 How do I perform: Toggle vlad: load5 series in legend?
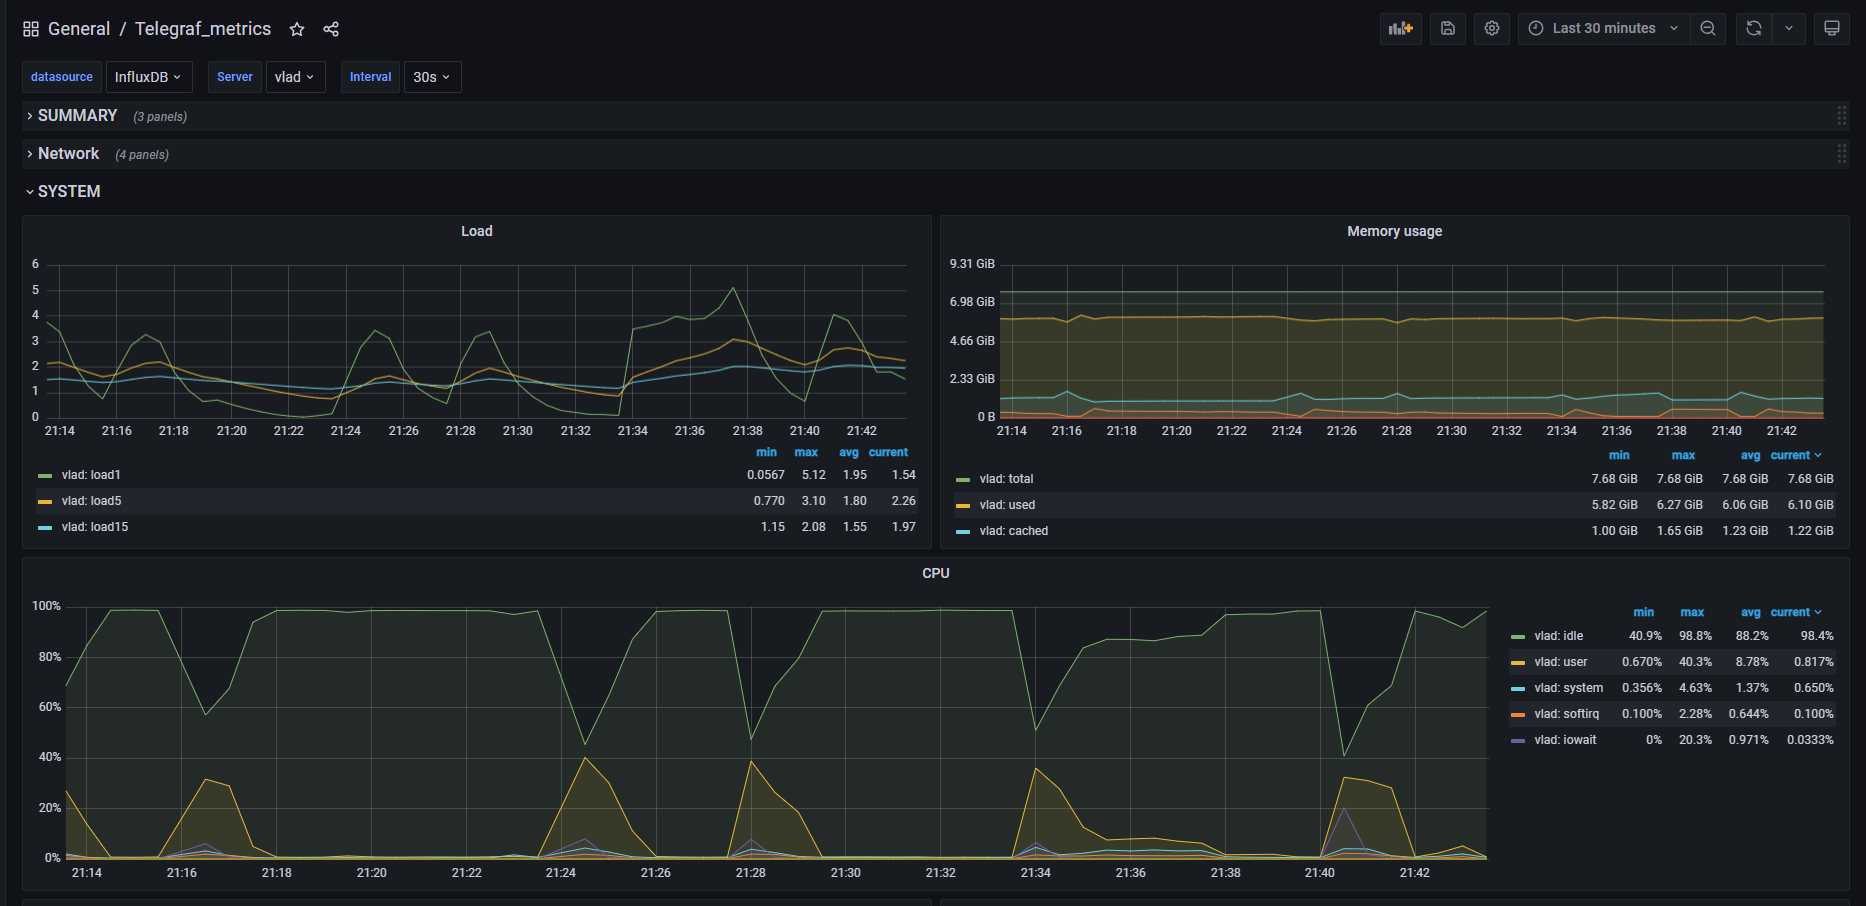click(x=91, y=501)
